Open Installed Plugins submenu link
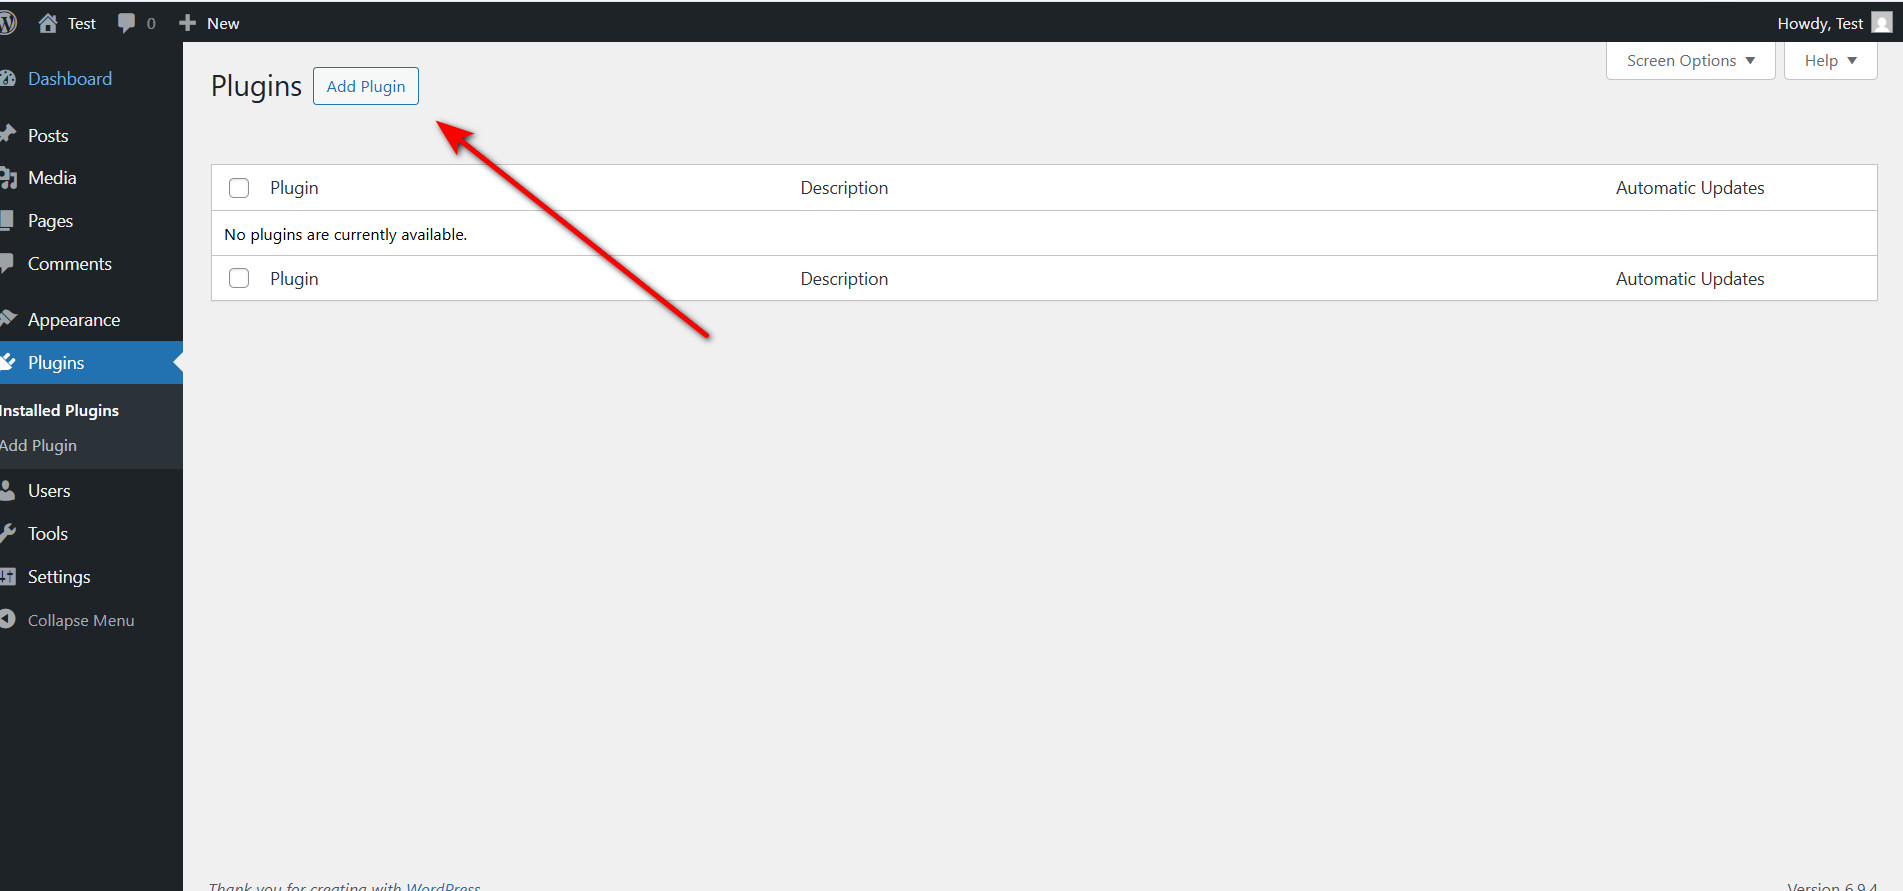 pyautogui.click(x=60, y=411)
